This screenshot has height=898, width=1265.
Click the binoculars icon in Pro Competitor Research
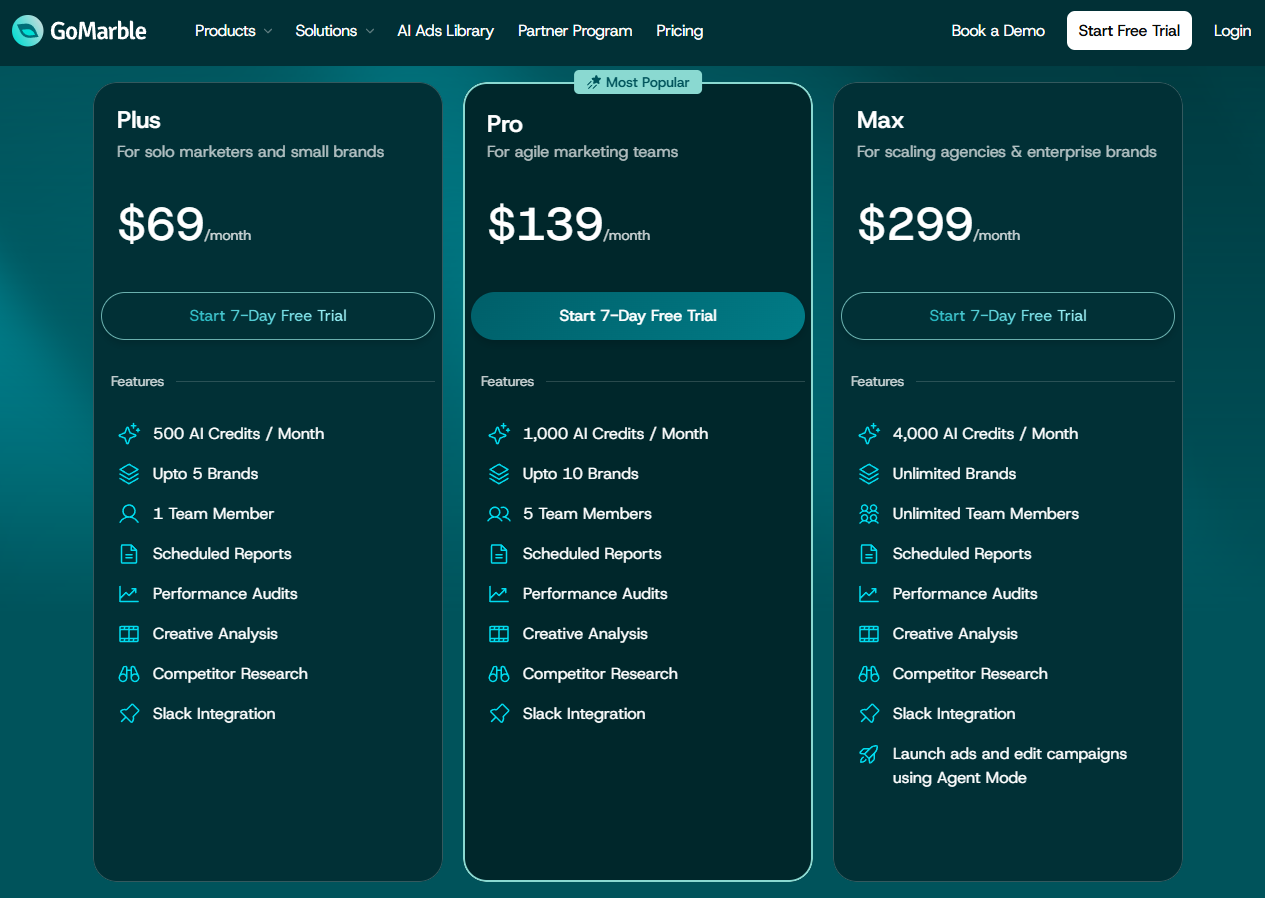(x=499, y=674)
